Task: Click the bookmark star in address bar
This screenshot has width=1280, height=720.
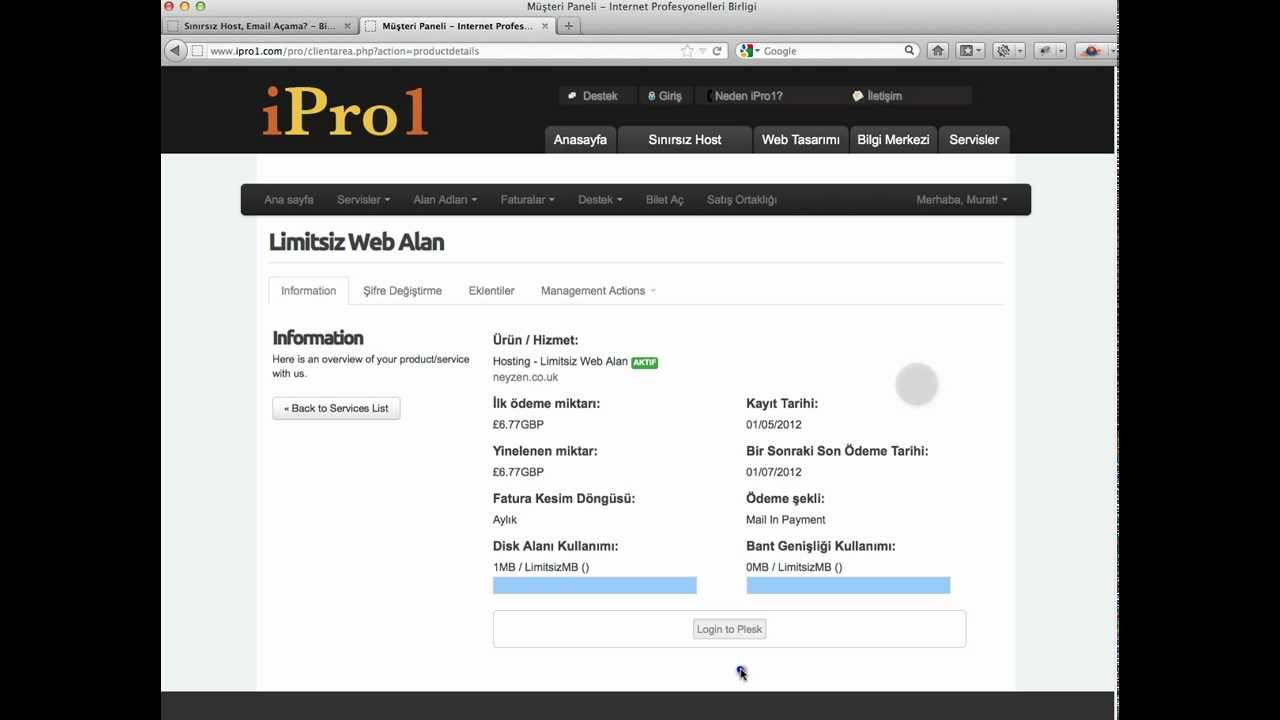Action: tap(687, 51)
